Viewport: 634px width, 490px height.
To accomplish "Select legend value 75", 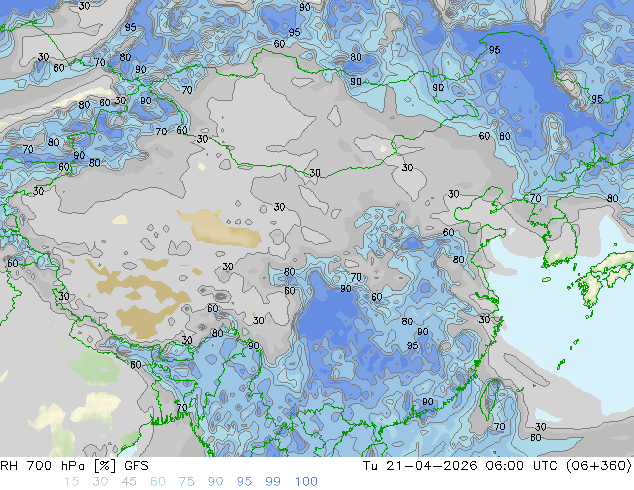I will point(186,482).
